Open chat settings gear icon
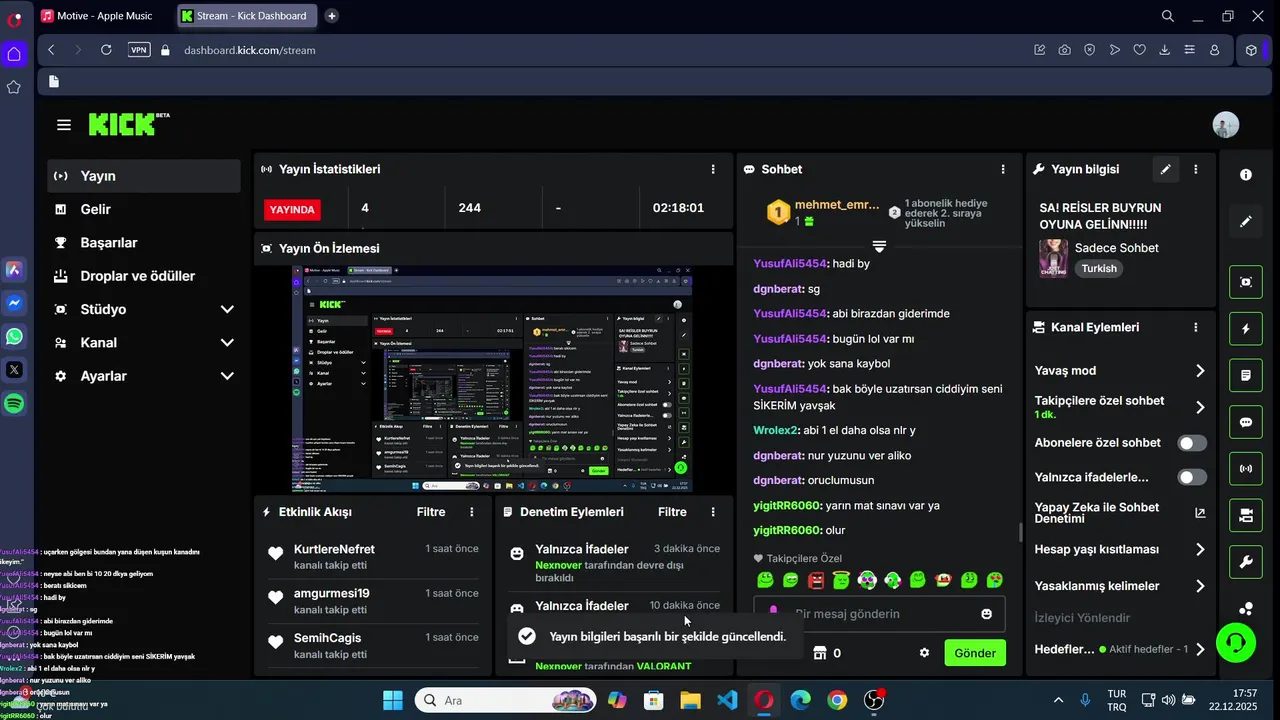The height and width of the screenshot is (720, 1280). point(924,653)
